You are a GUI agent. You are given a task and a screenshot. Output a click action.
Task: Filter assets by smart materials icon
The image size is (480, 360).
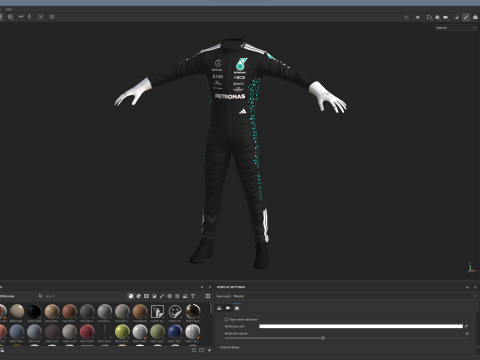[139, 296]
